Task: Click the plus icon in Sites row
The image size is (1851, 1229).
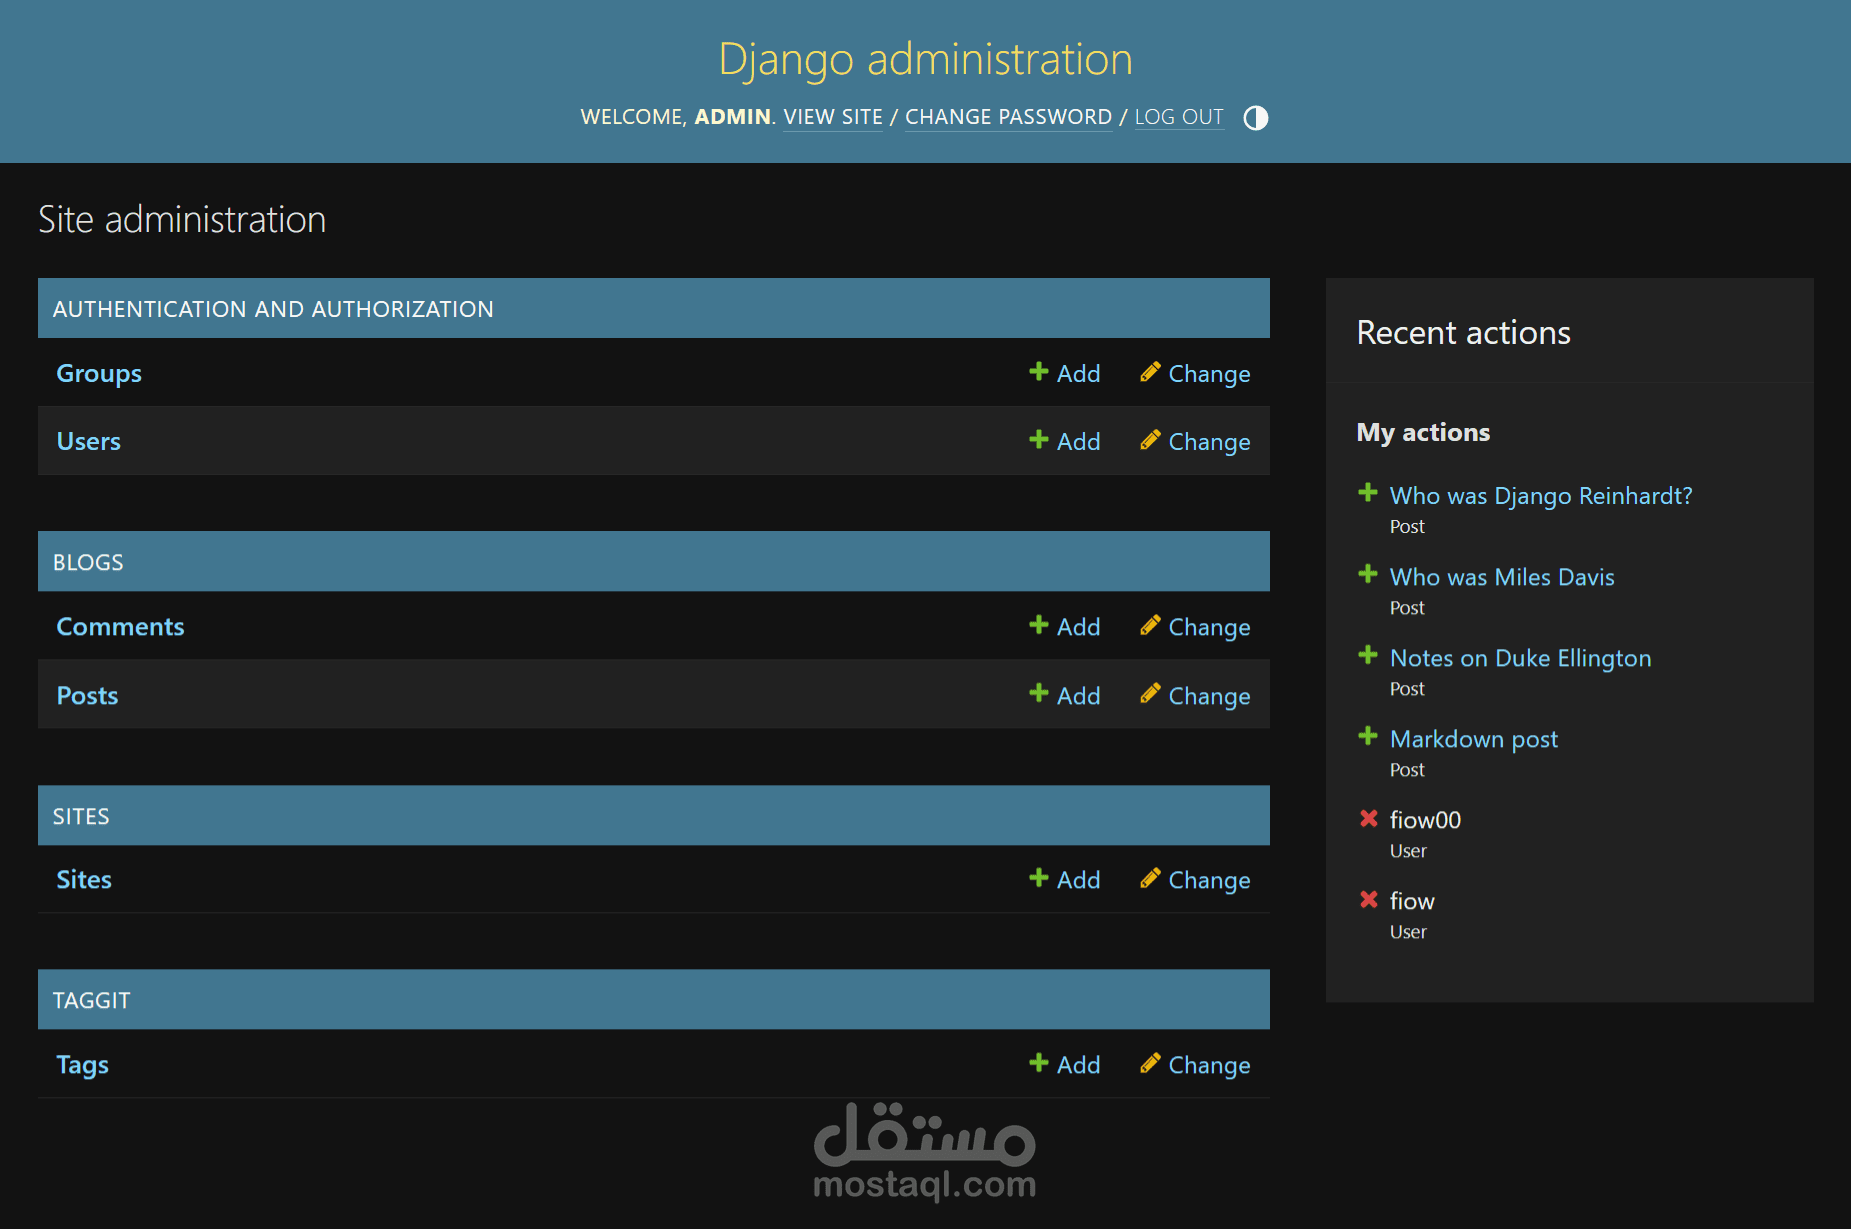Action: coord(1039,878)
